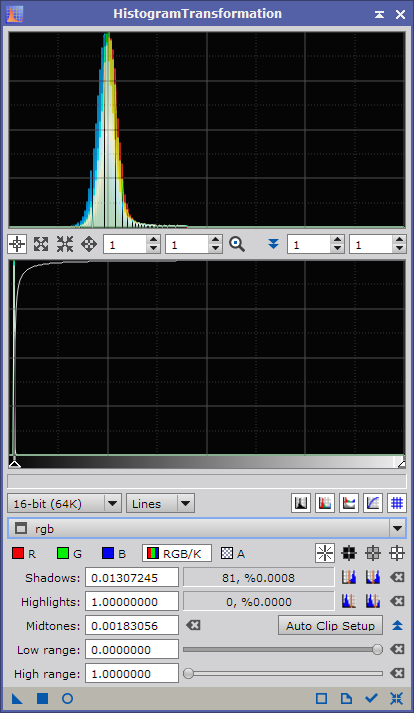Image resolution: width=414 pixels, height=713 pixels.
Task: Click the Apply square icon
Action: click(42, 698)
